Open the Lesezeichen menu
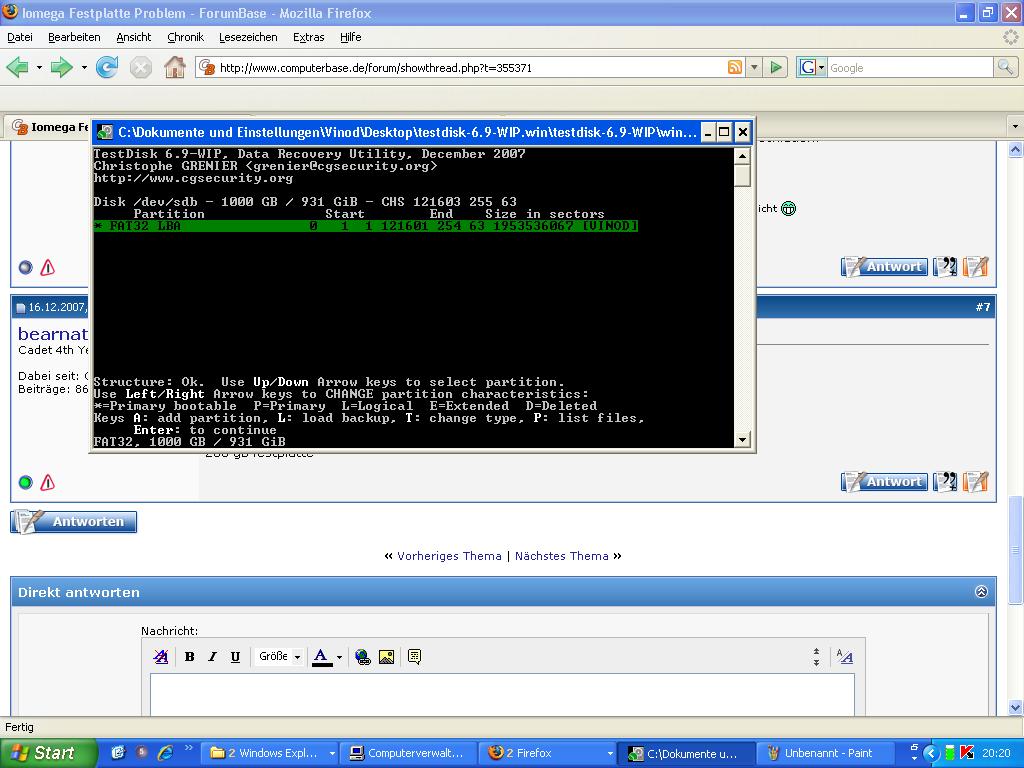The width and height of the screenshot is (1024, 768). 248,37
